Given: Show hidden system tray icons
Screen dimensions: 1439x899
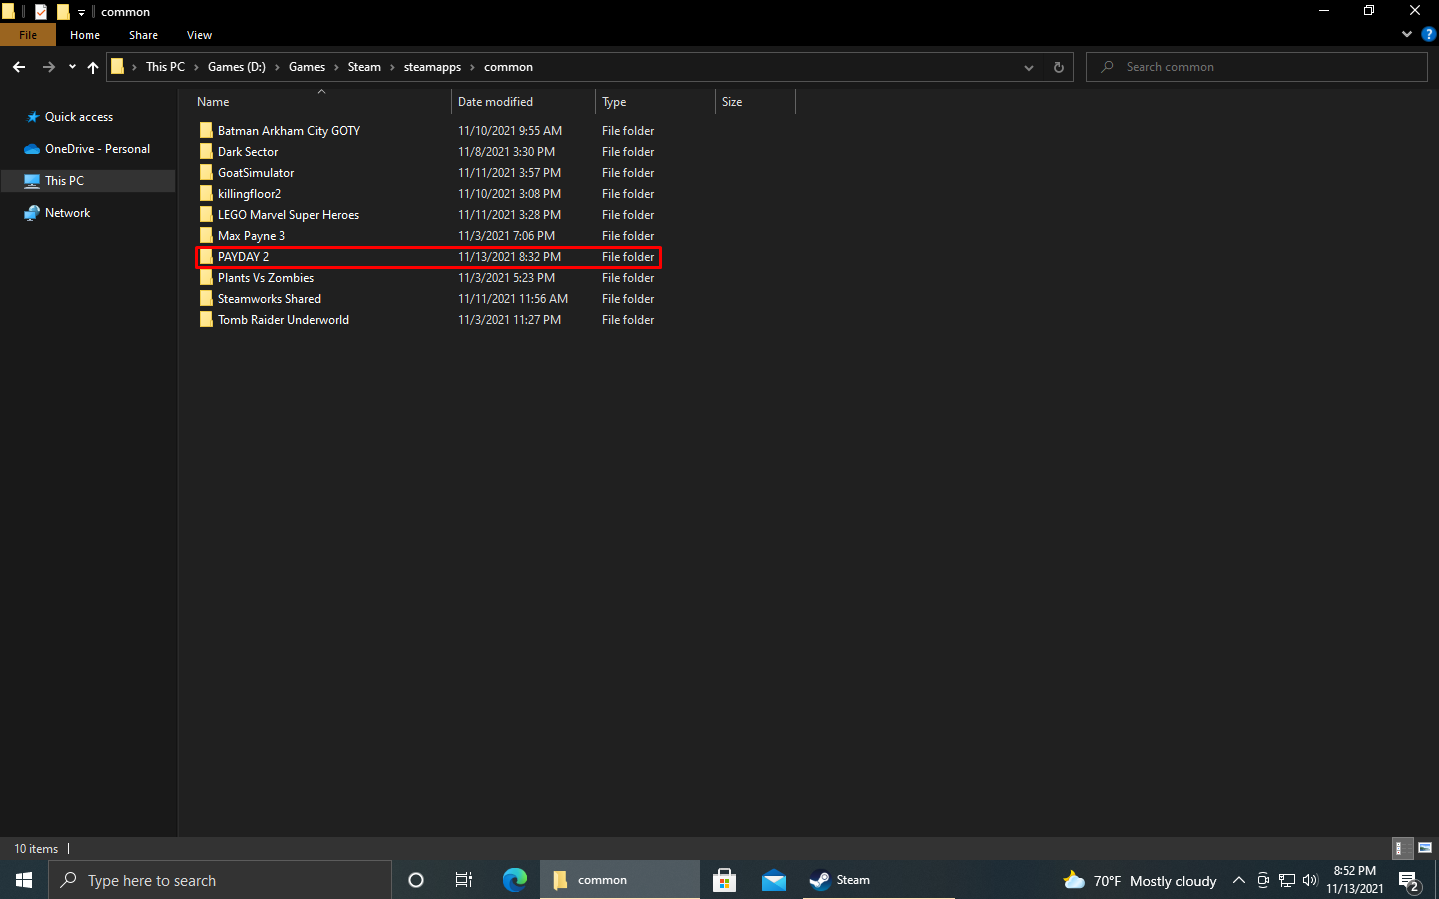Looking at the screenshot, I should pos(1239,880).
